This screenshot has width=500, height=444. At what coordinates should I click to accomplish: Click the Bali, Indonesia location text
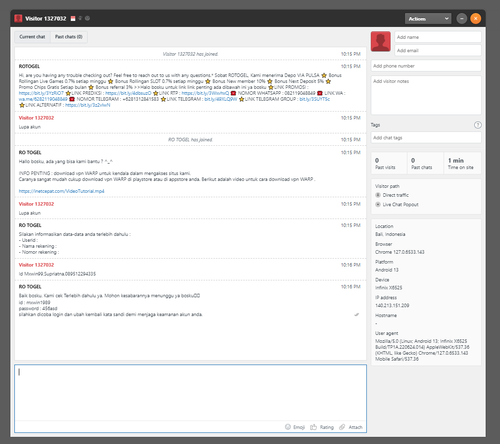(x=390, y=234)
